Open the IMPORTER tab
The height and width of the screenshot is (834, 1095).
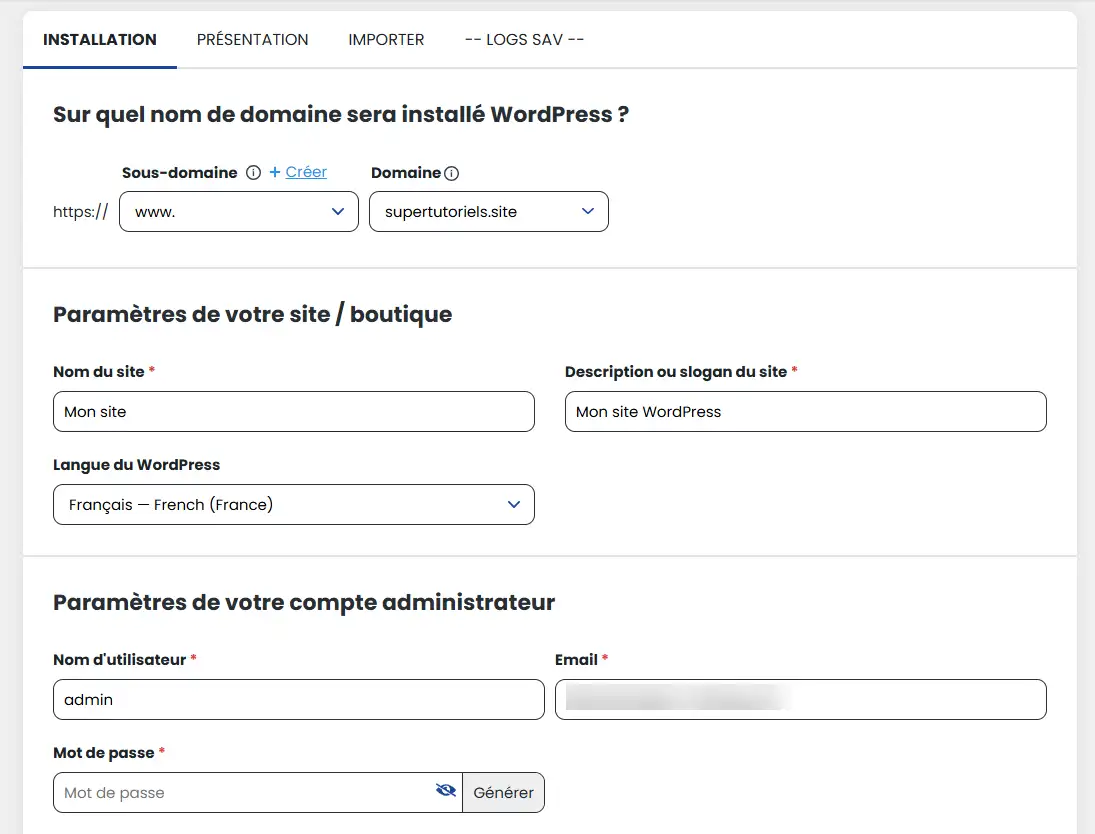coord(386,40)
